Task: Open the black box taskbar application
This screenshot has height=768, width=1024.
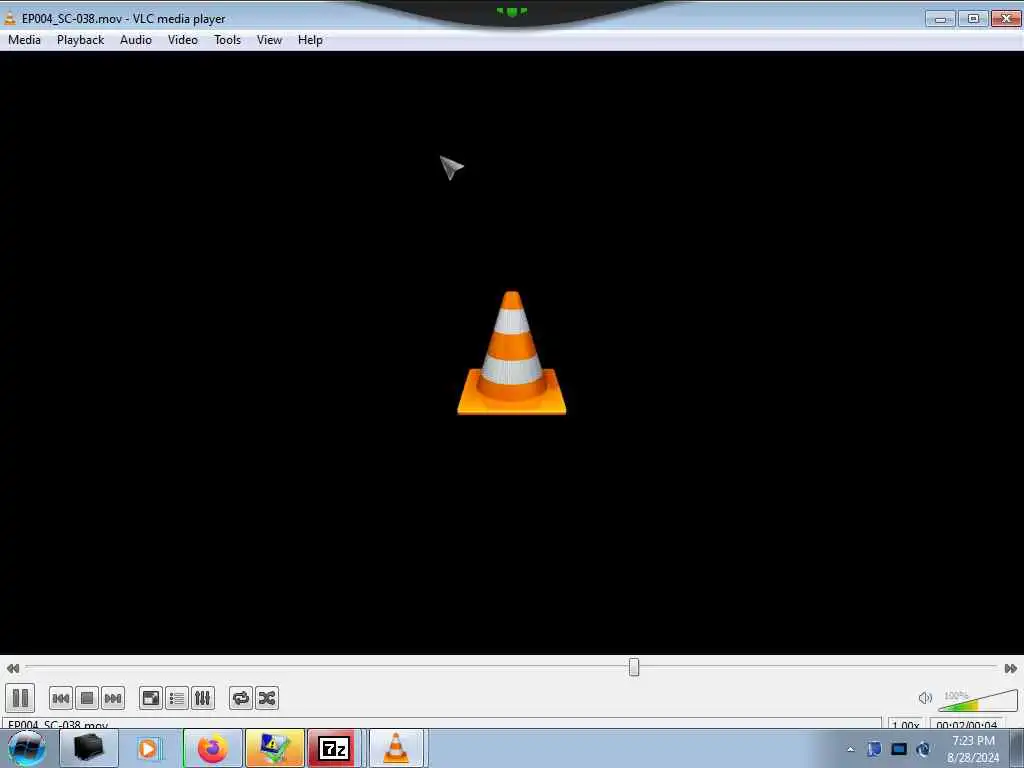Action: [x=89, y=748]
